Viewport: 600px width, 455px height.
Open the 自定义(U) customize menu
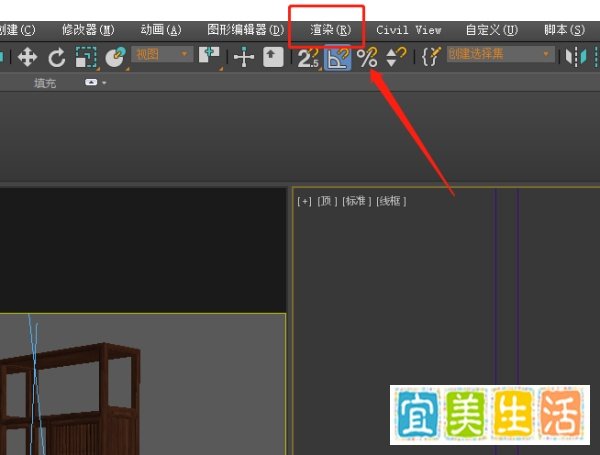491,30
